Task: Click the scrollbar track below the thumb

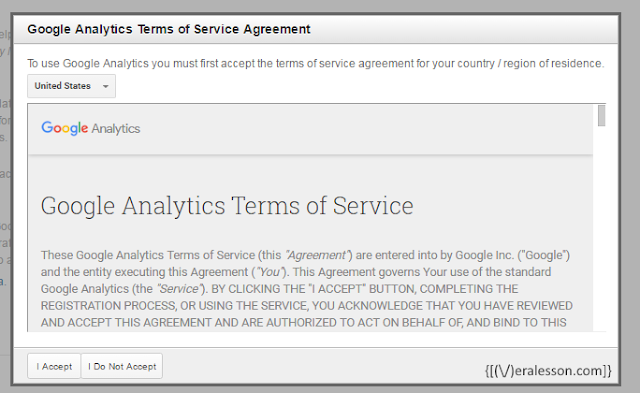Action: [x=601, y=229]
